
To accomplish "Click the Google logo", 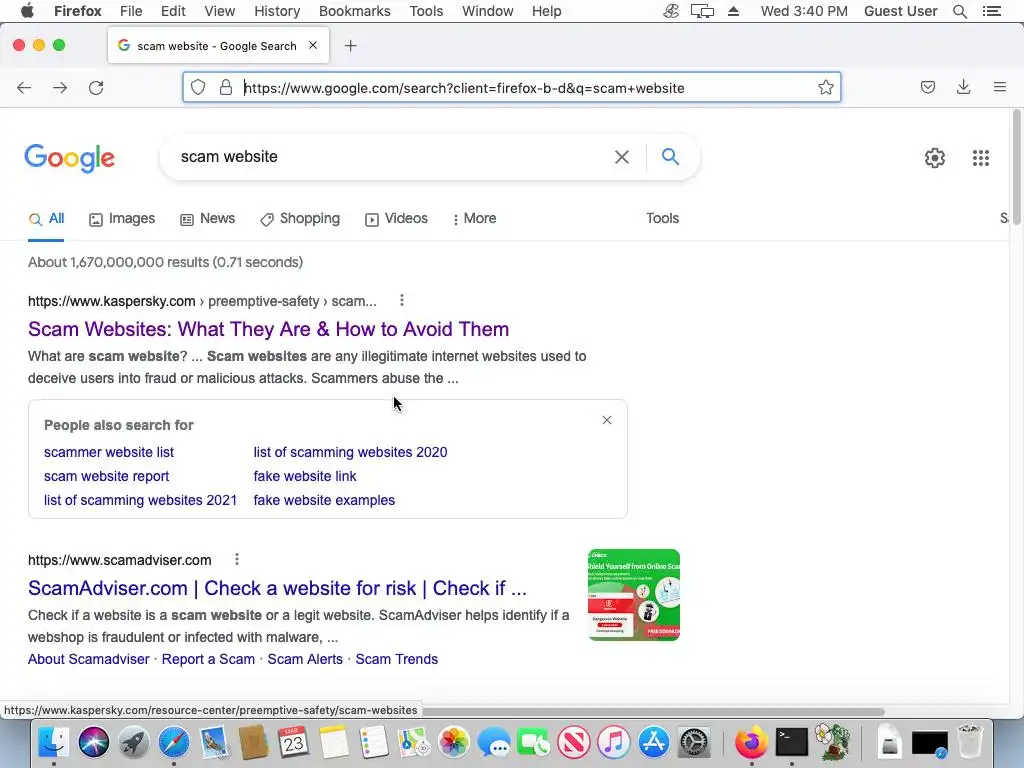I will tap(70, 158).
